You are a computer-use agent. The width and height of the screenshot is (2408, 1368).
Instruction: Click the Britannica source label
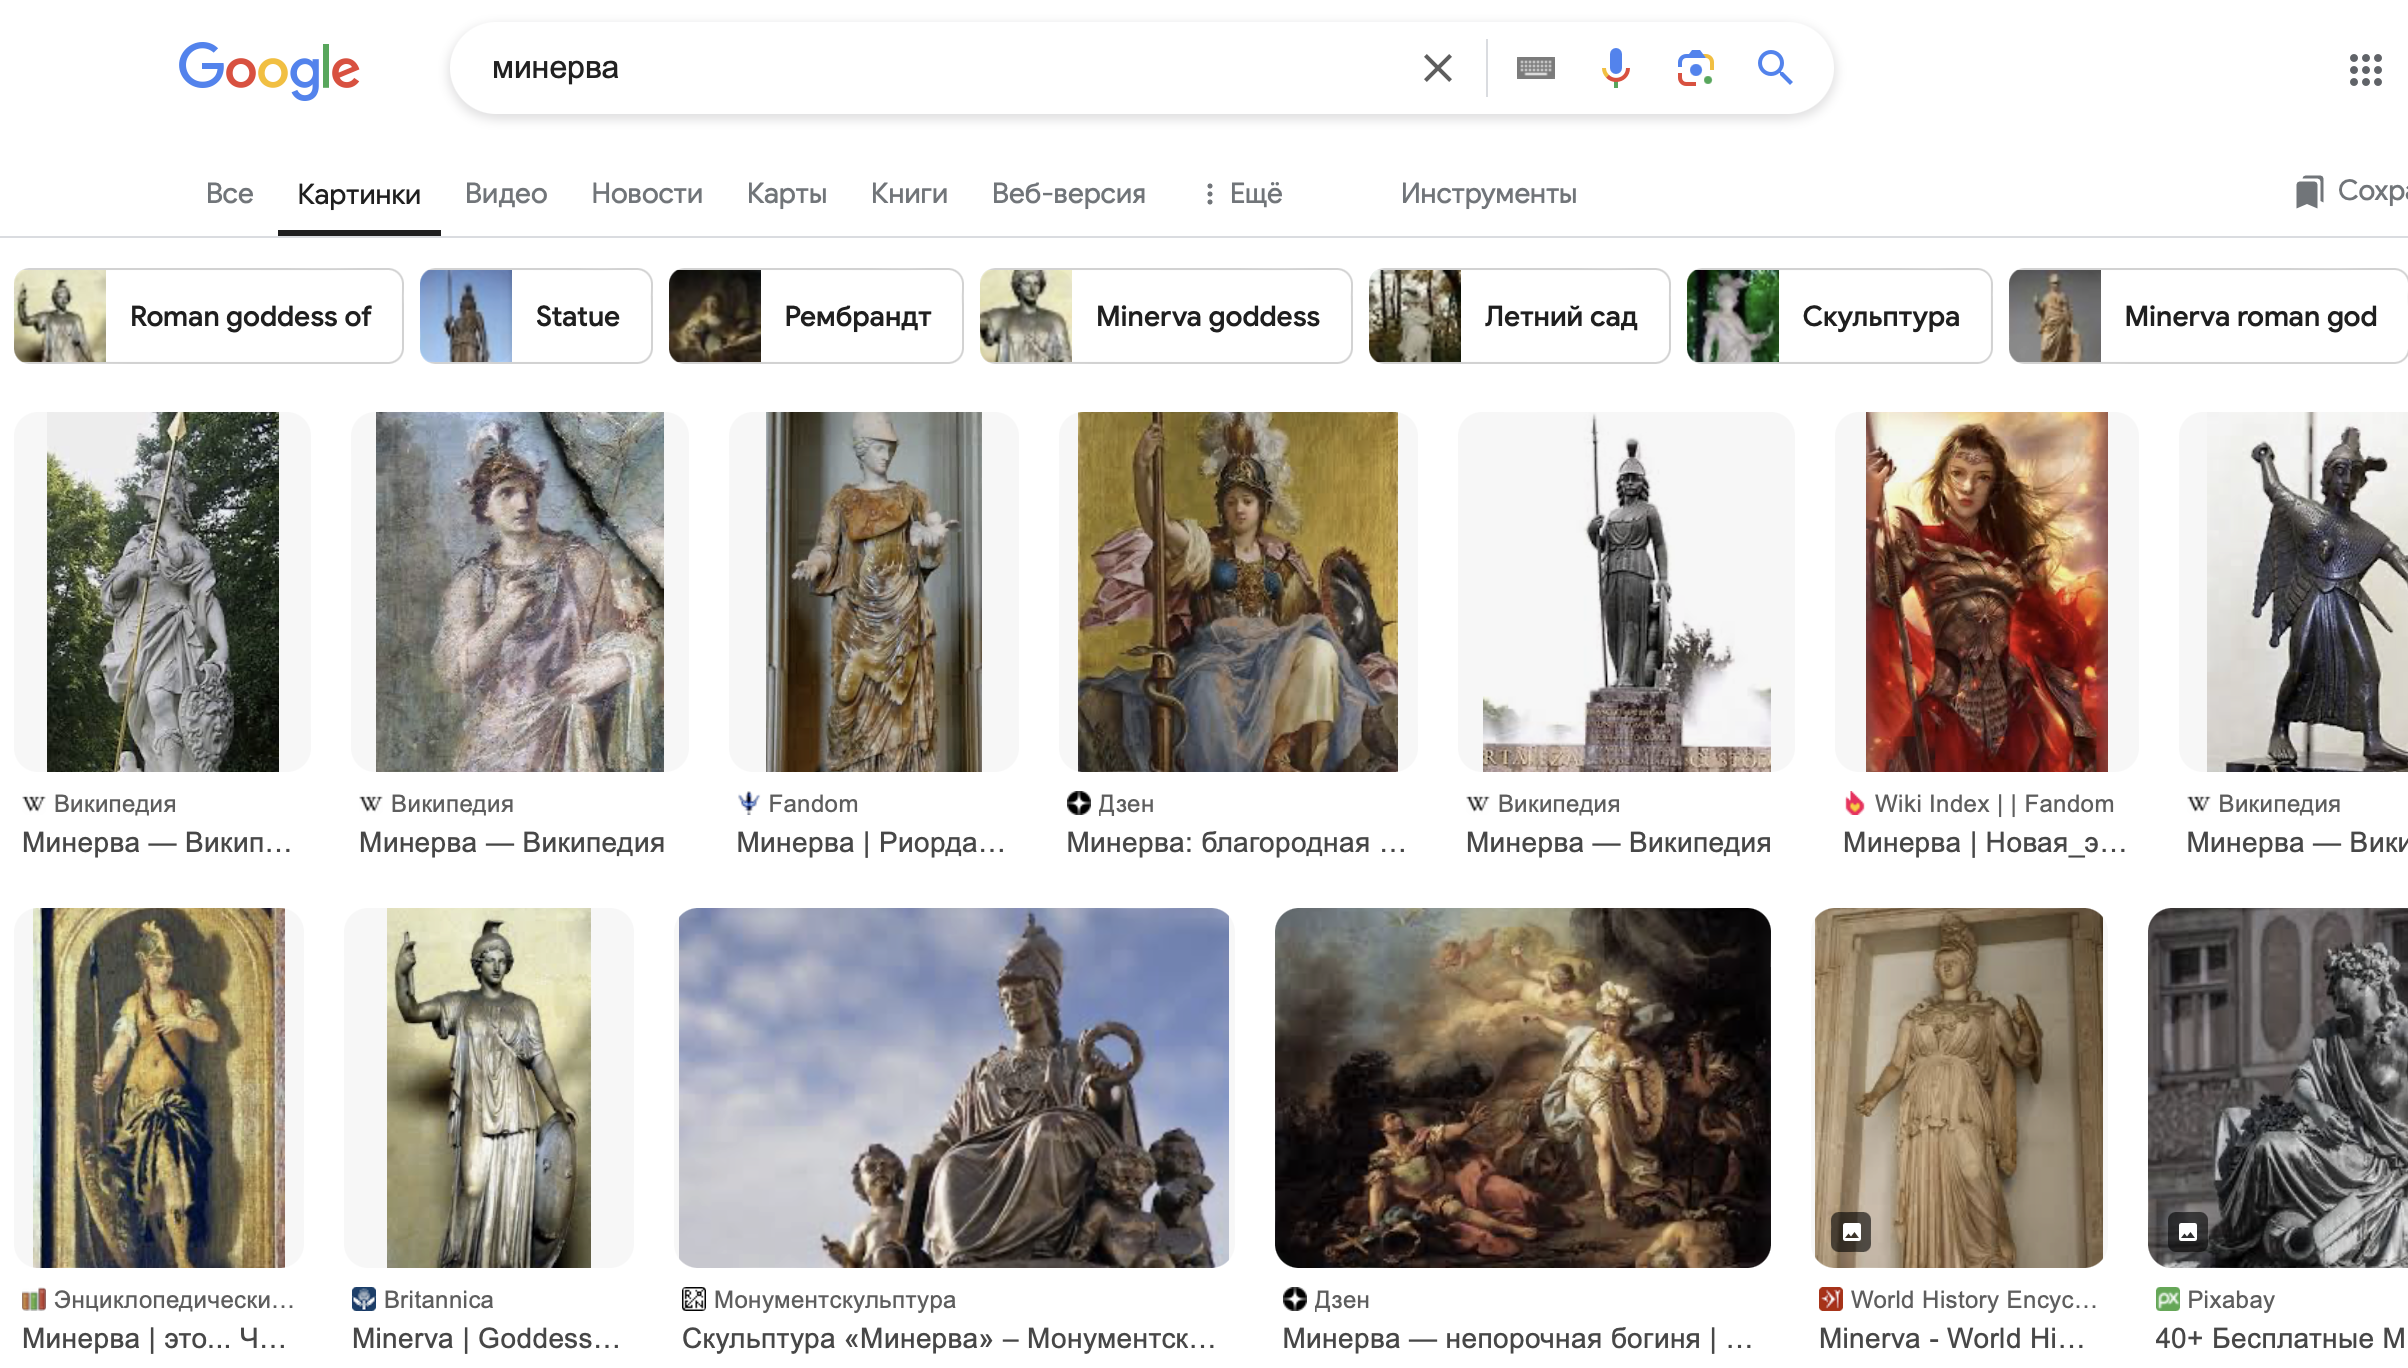pos(438,1299)
